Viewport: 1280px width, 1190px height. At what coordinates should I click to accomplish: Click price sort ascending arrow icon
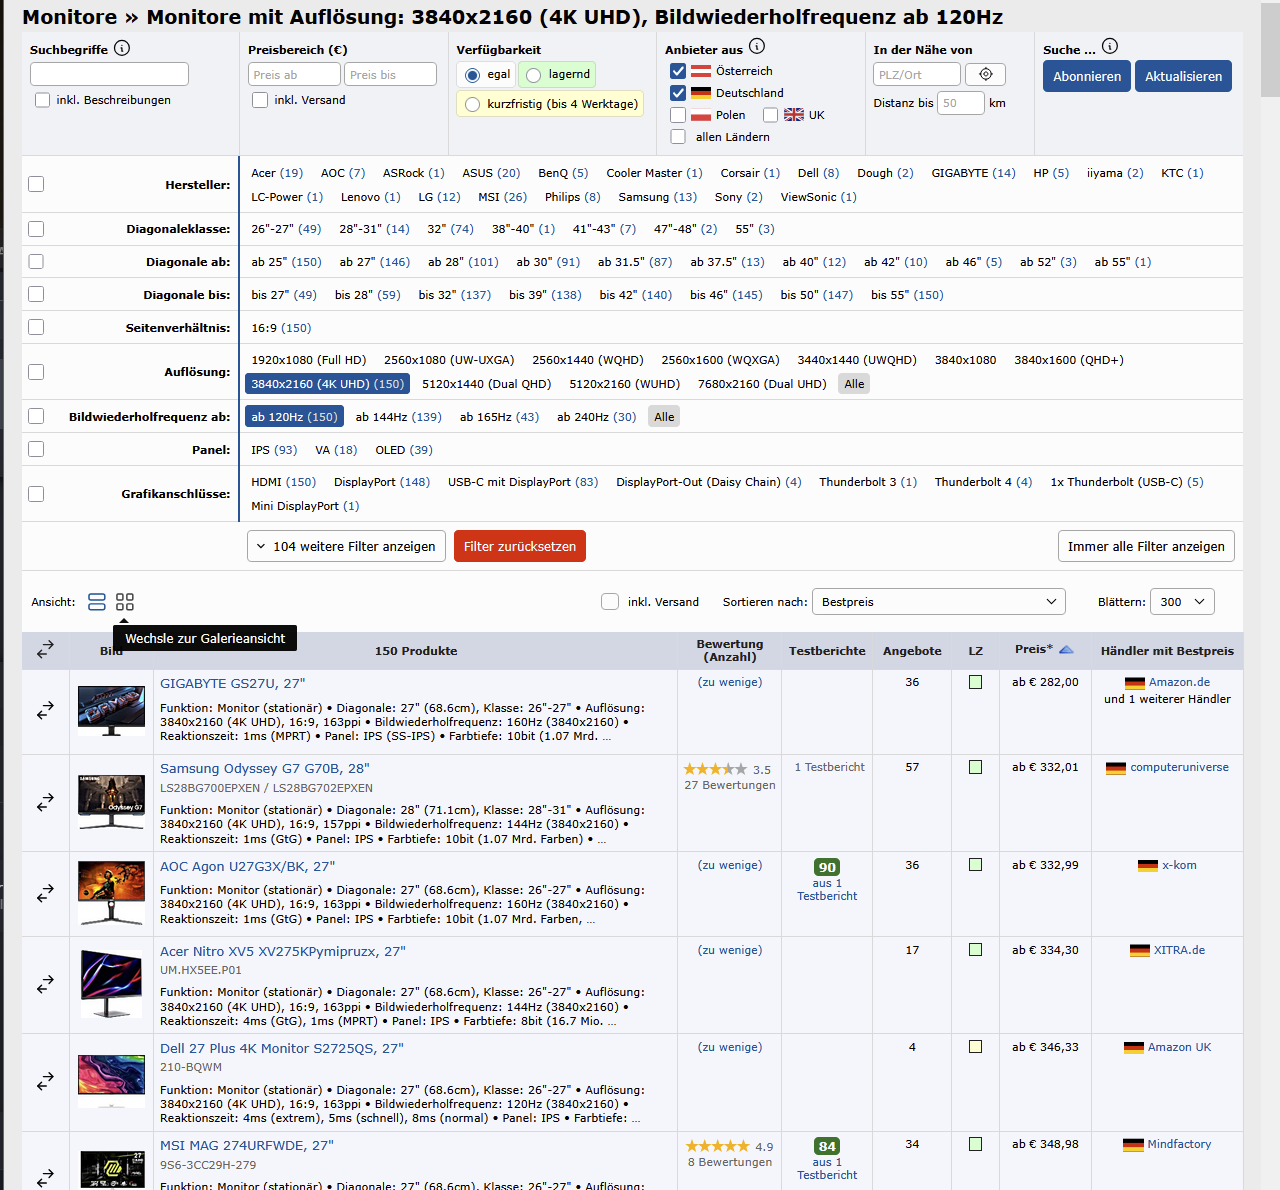point(1066,650)
